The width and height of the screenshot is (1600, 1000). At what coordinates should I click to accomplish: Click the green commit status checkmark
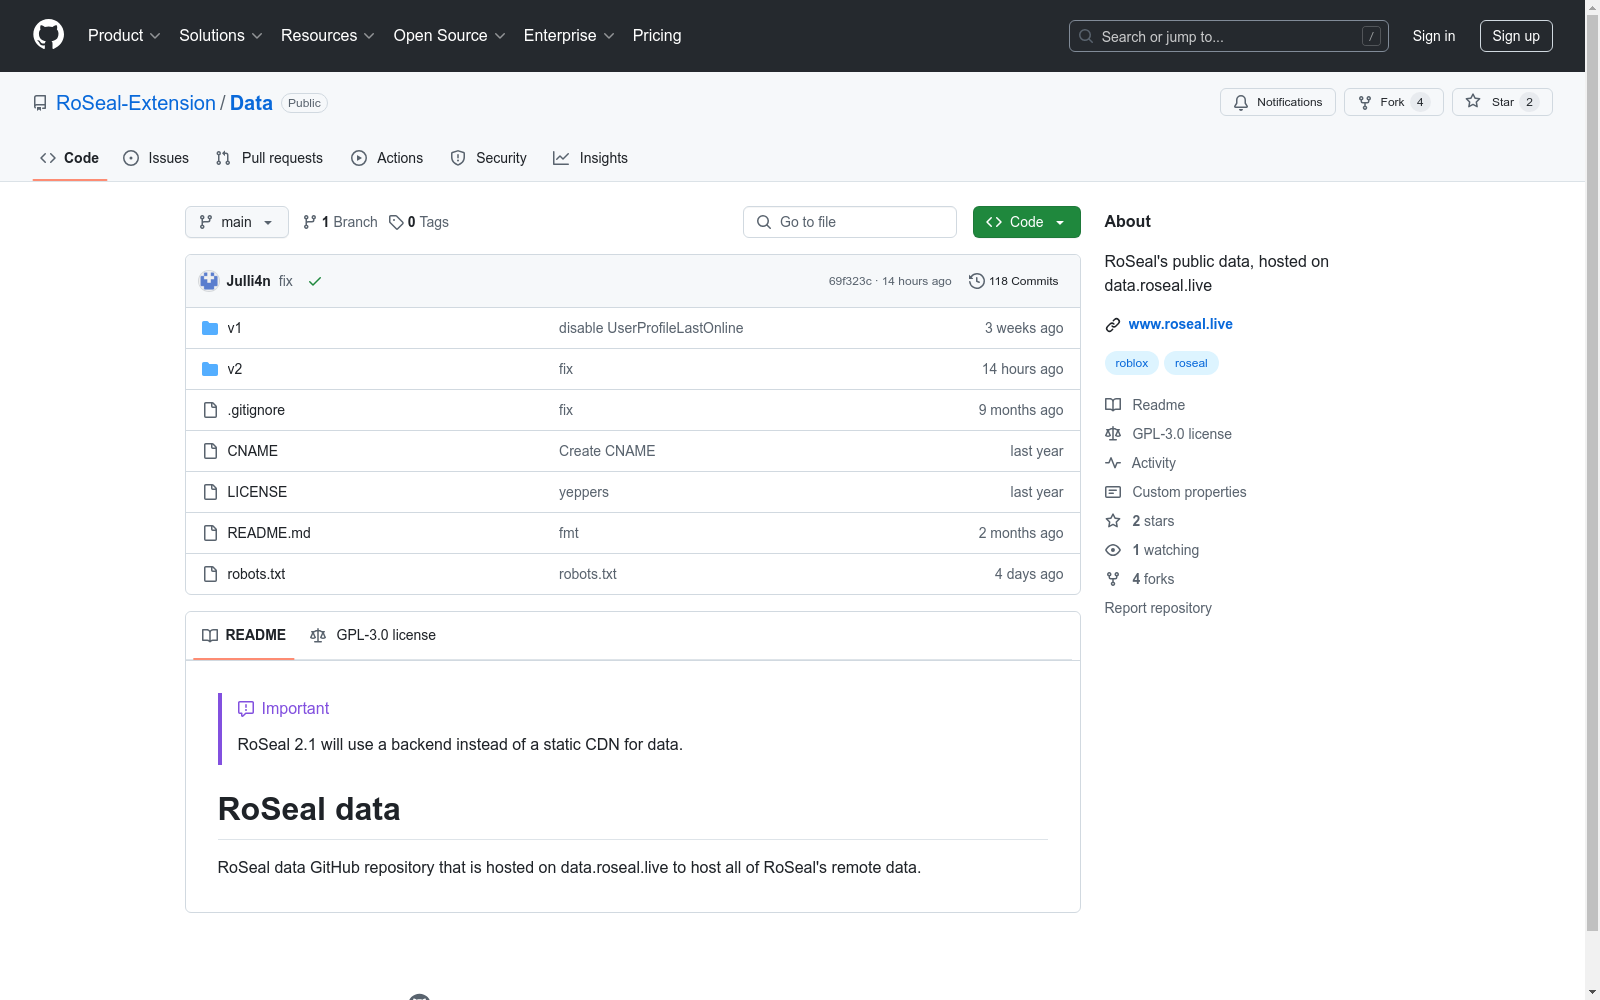point(315,281)
